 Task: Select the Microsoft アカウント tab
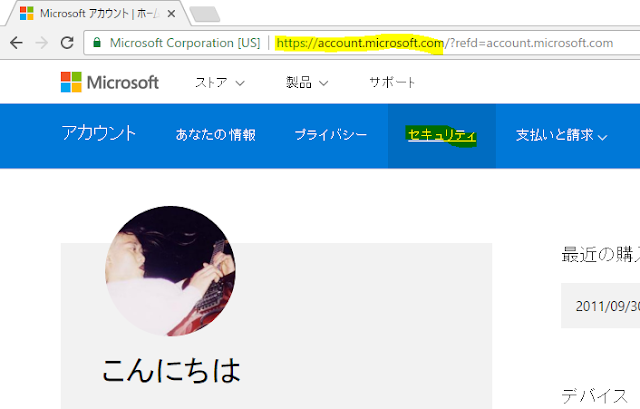click(x=98, y=14)
